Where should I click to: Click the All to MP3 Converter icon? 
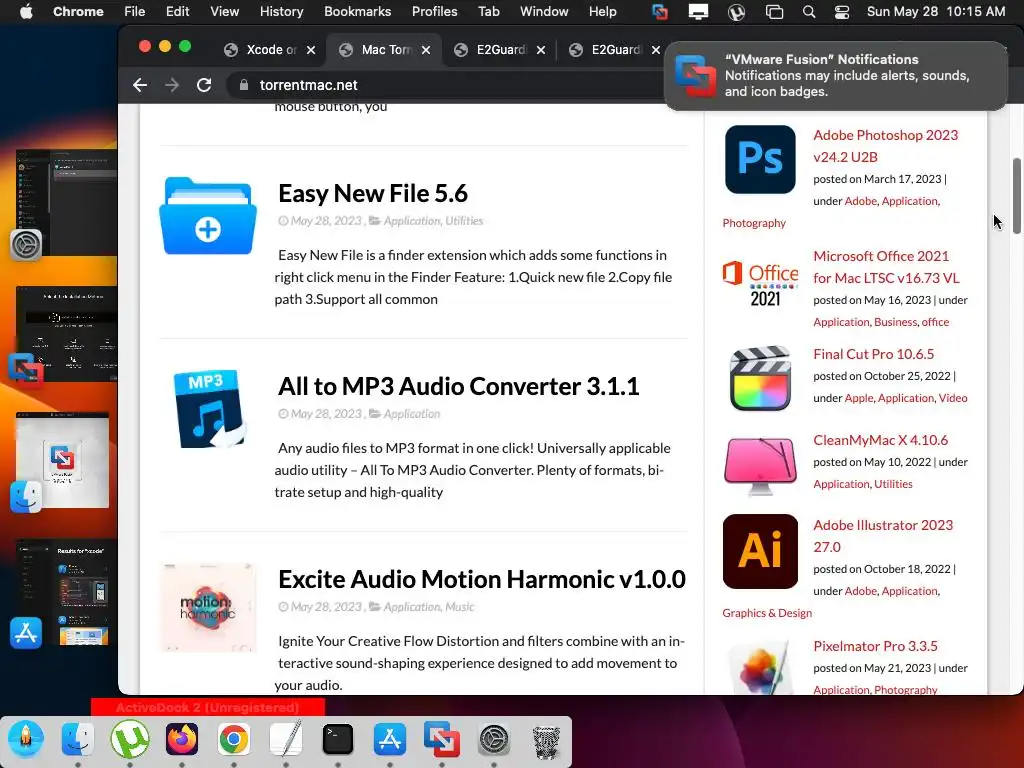(x=210, y=409)
